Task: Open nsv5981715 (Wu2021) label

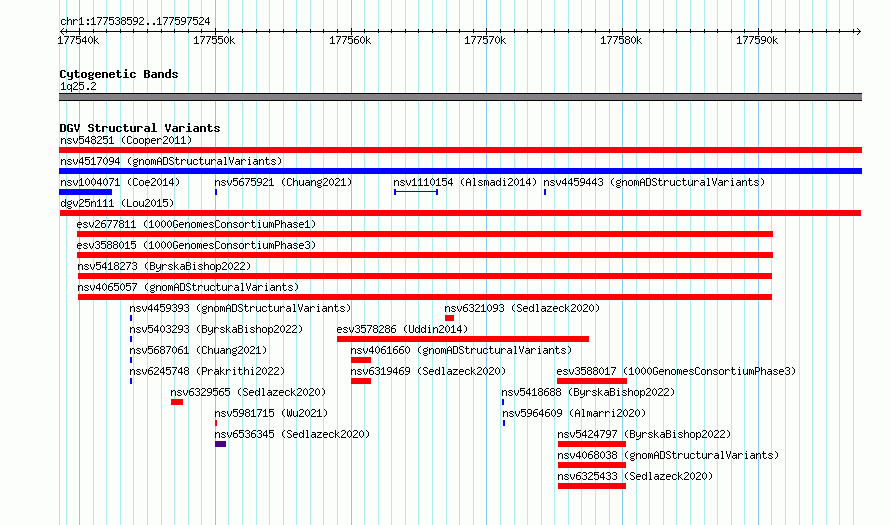Action: 271,413
